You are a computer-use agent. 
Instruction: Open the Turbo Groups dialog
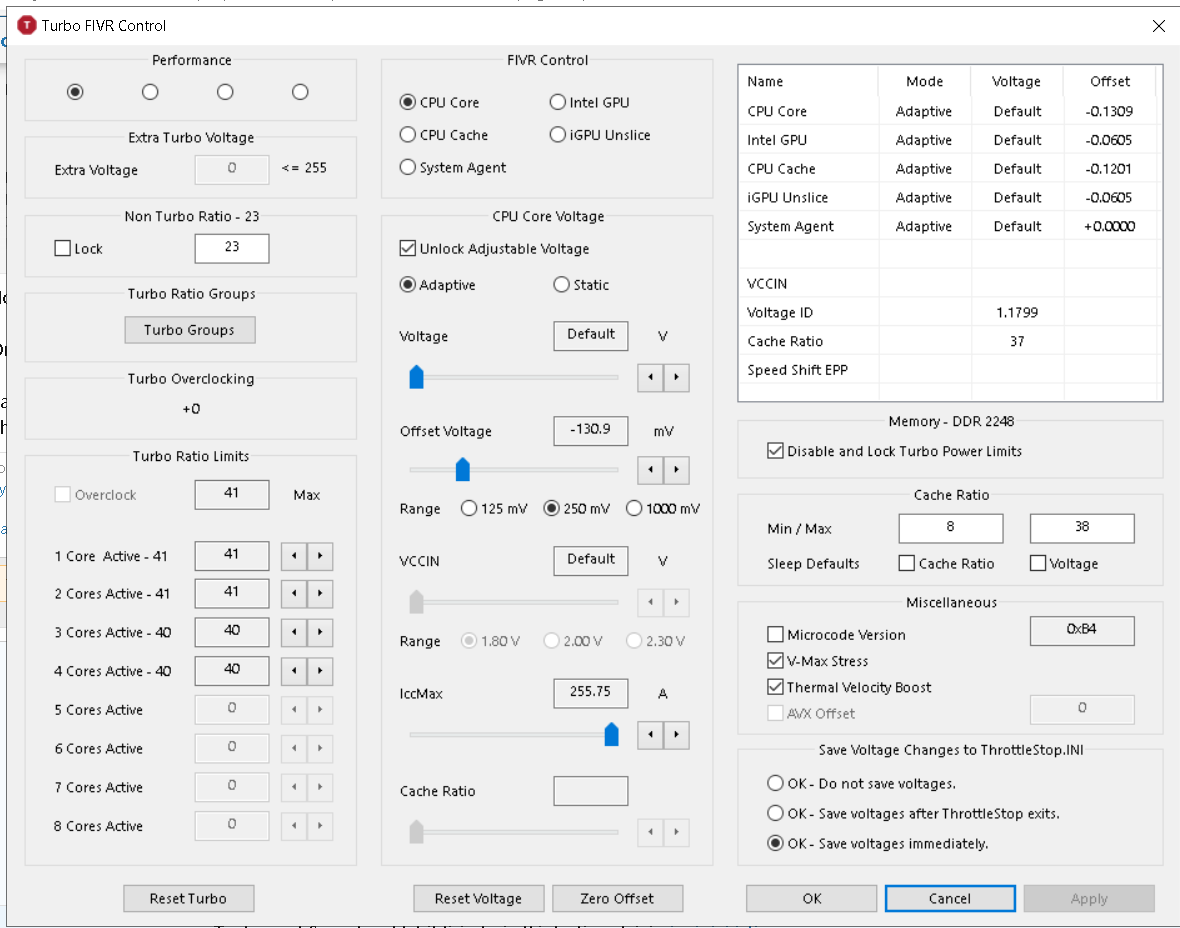[x=190, y=330]
